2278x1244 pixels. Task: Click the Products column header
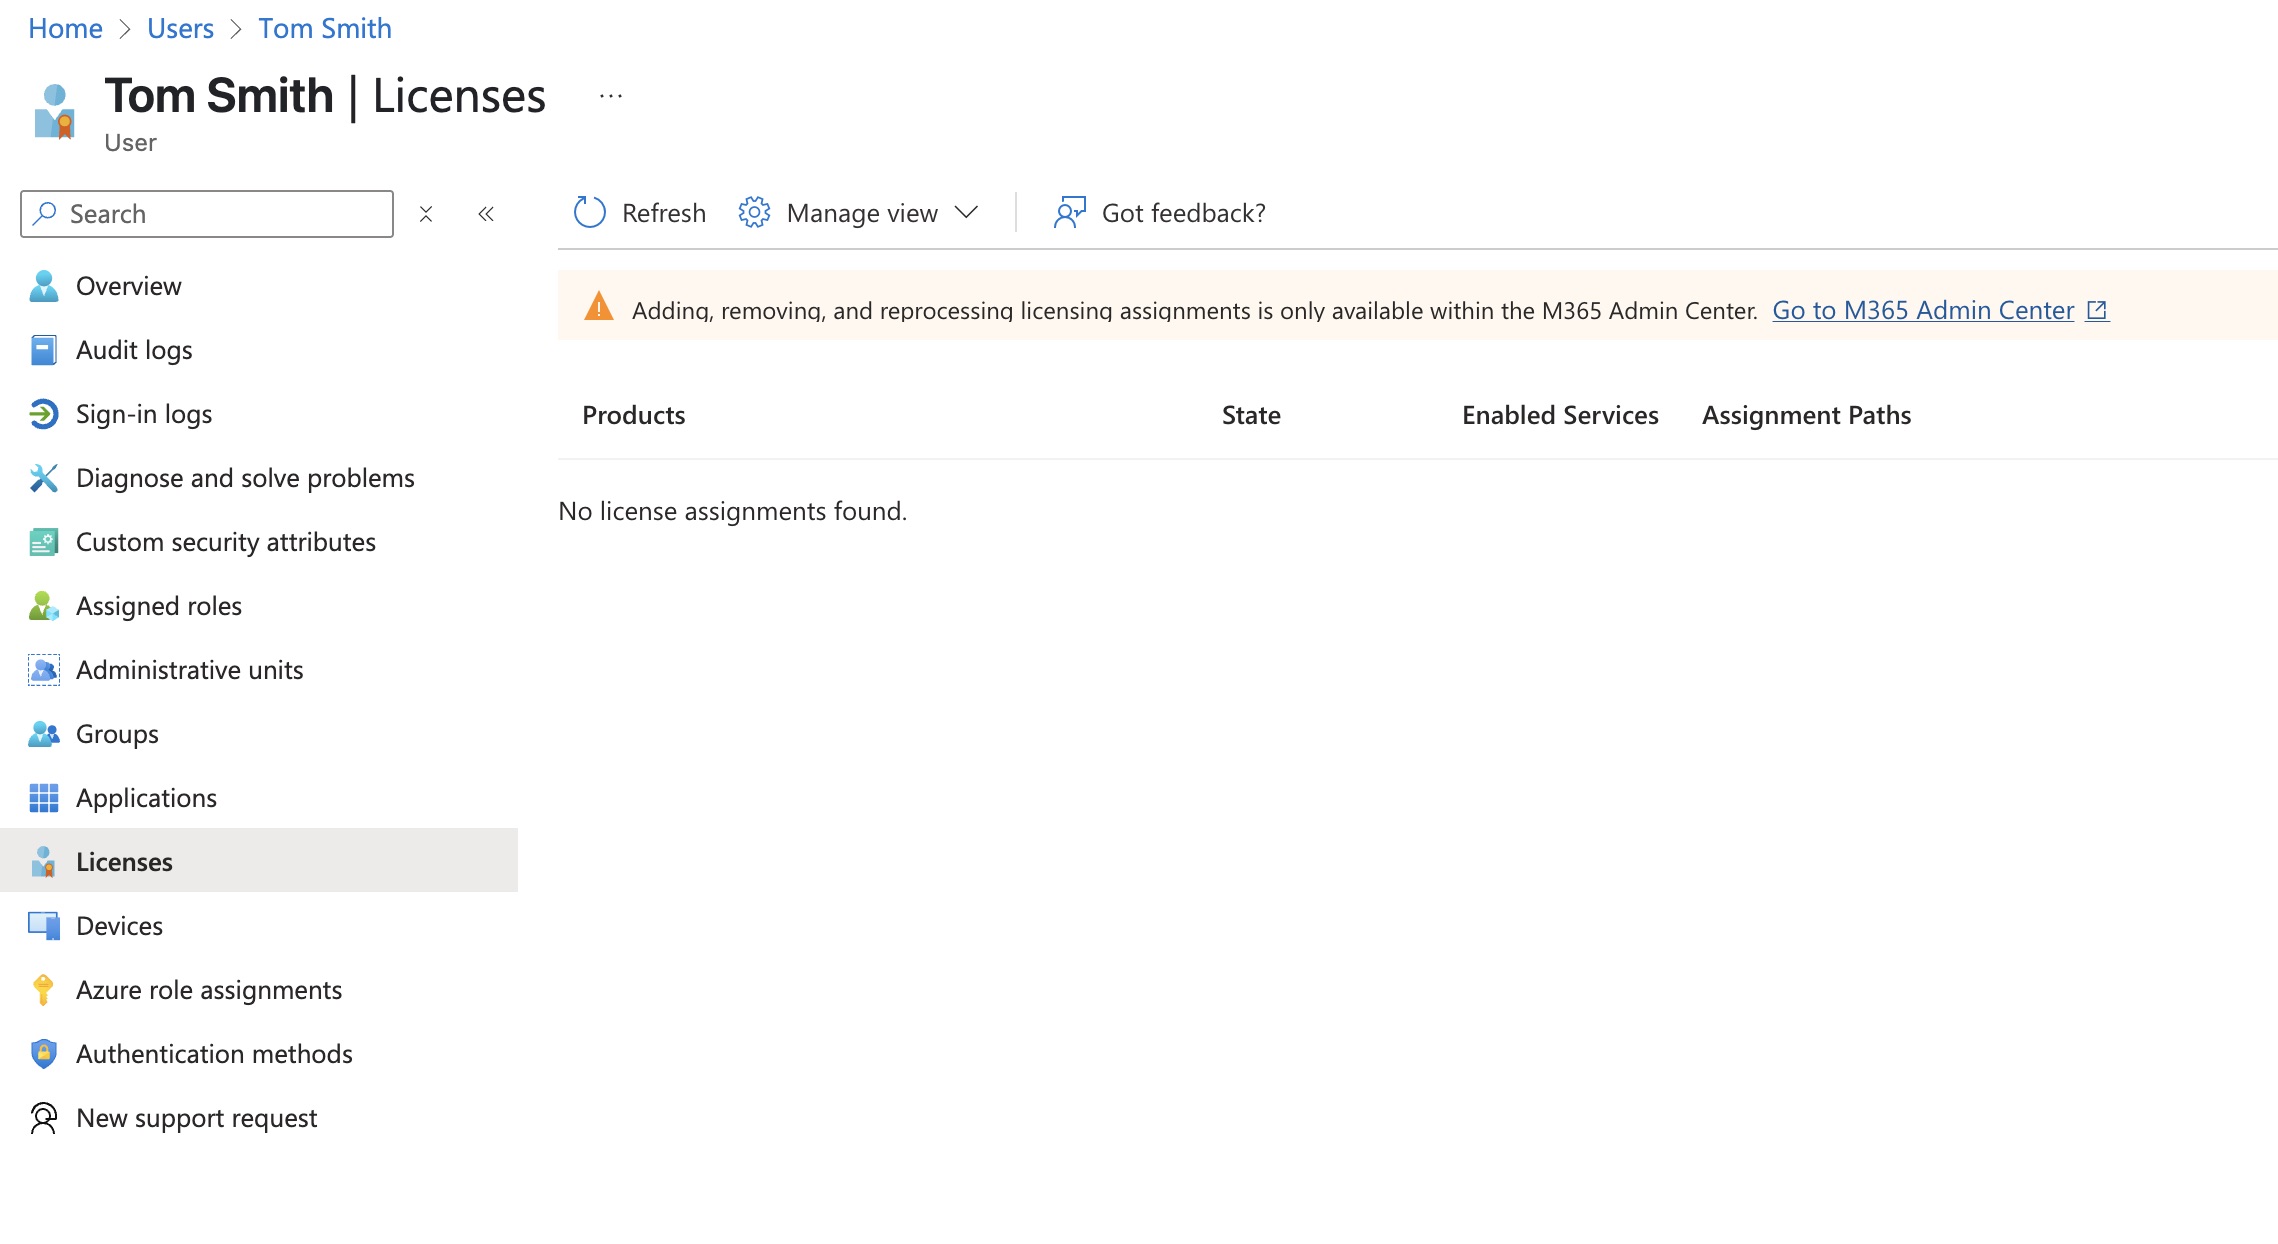[634, 415]
